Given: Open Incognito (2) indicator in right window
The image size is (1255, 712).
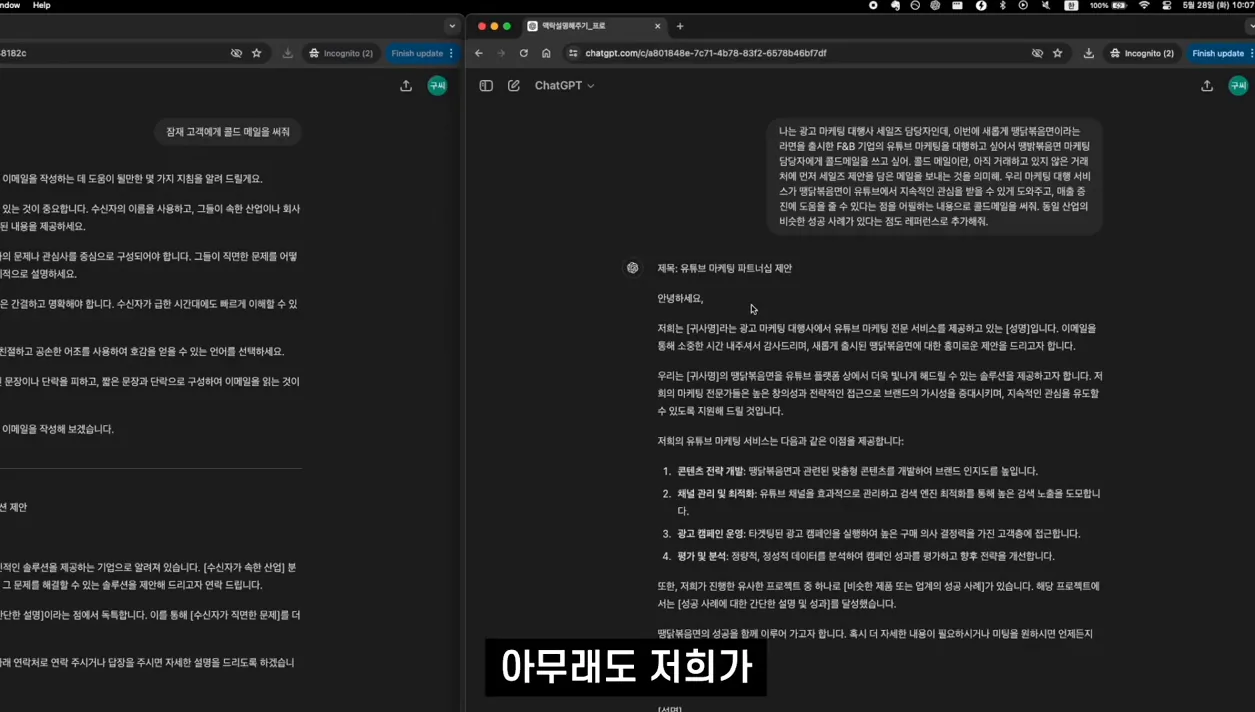Looking at the screenshot, I should point(1142,53).
